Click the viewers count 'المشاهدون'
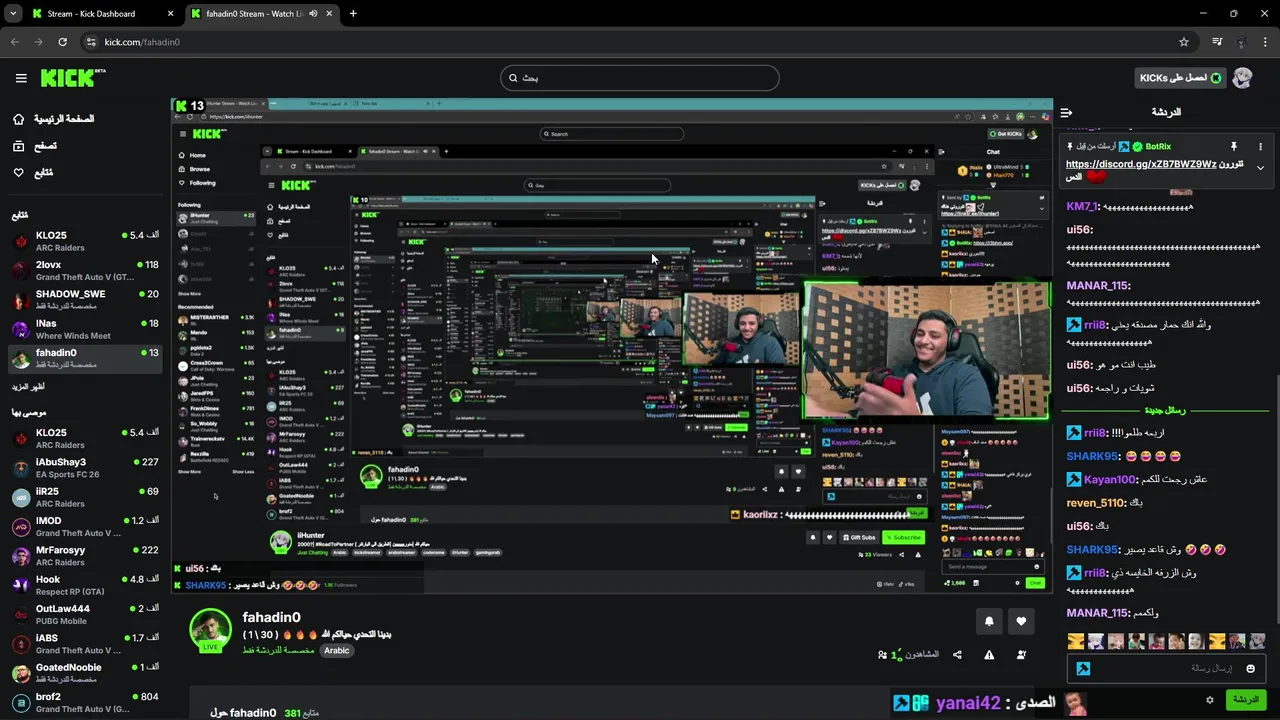The image size is (1280, 720). (x=909, y=655)
